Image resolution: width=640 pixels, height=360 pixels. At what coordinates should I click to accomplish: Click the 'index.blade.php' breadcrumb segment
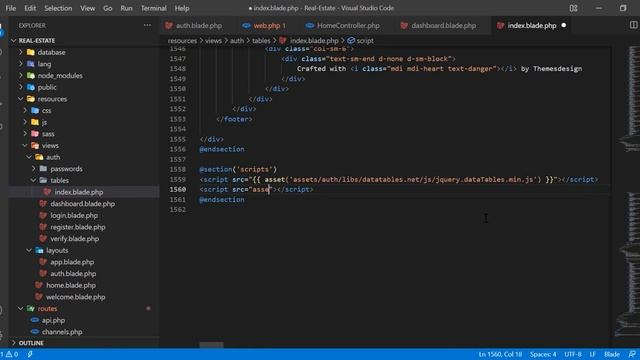314,40
